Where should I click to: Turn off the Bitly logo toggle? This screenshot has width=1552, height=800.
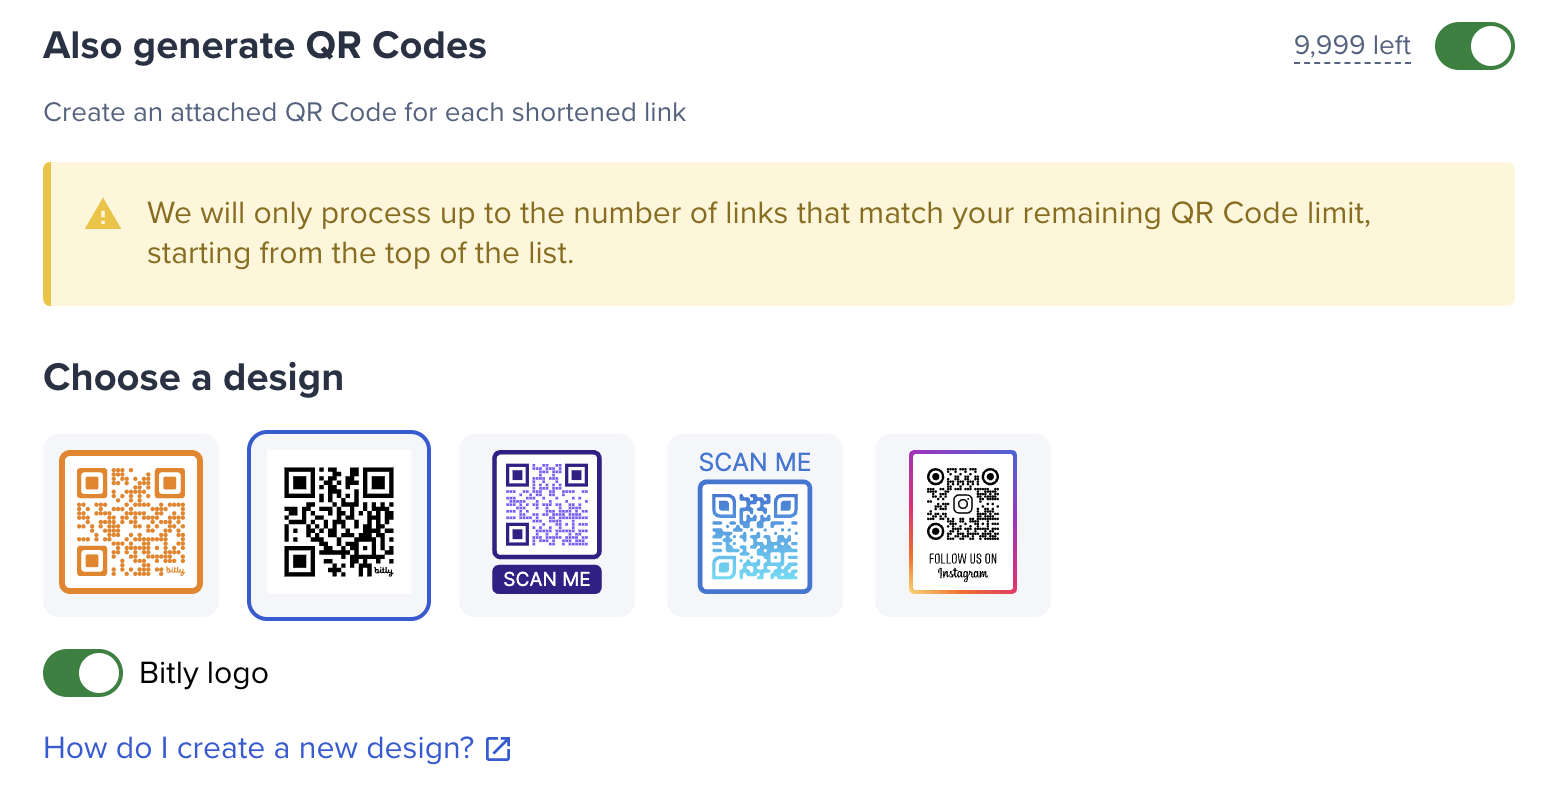click(83, 673)
